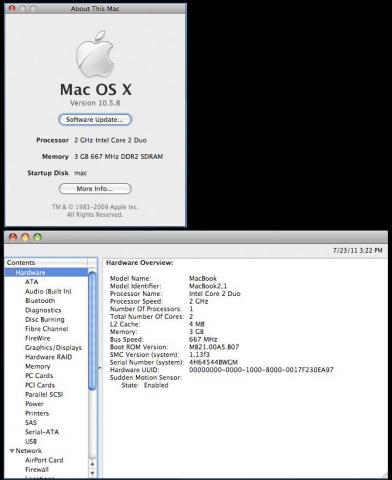Click the 2 GHz Intel Core 2 Duo text

[110, 140]
